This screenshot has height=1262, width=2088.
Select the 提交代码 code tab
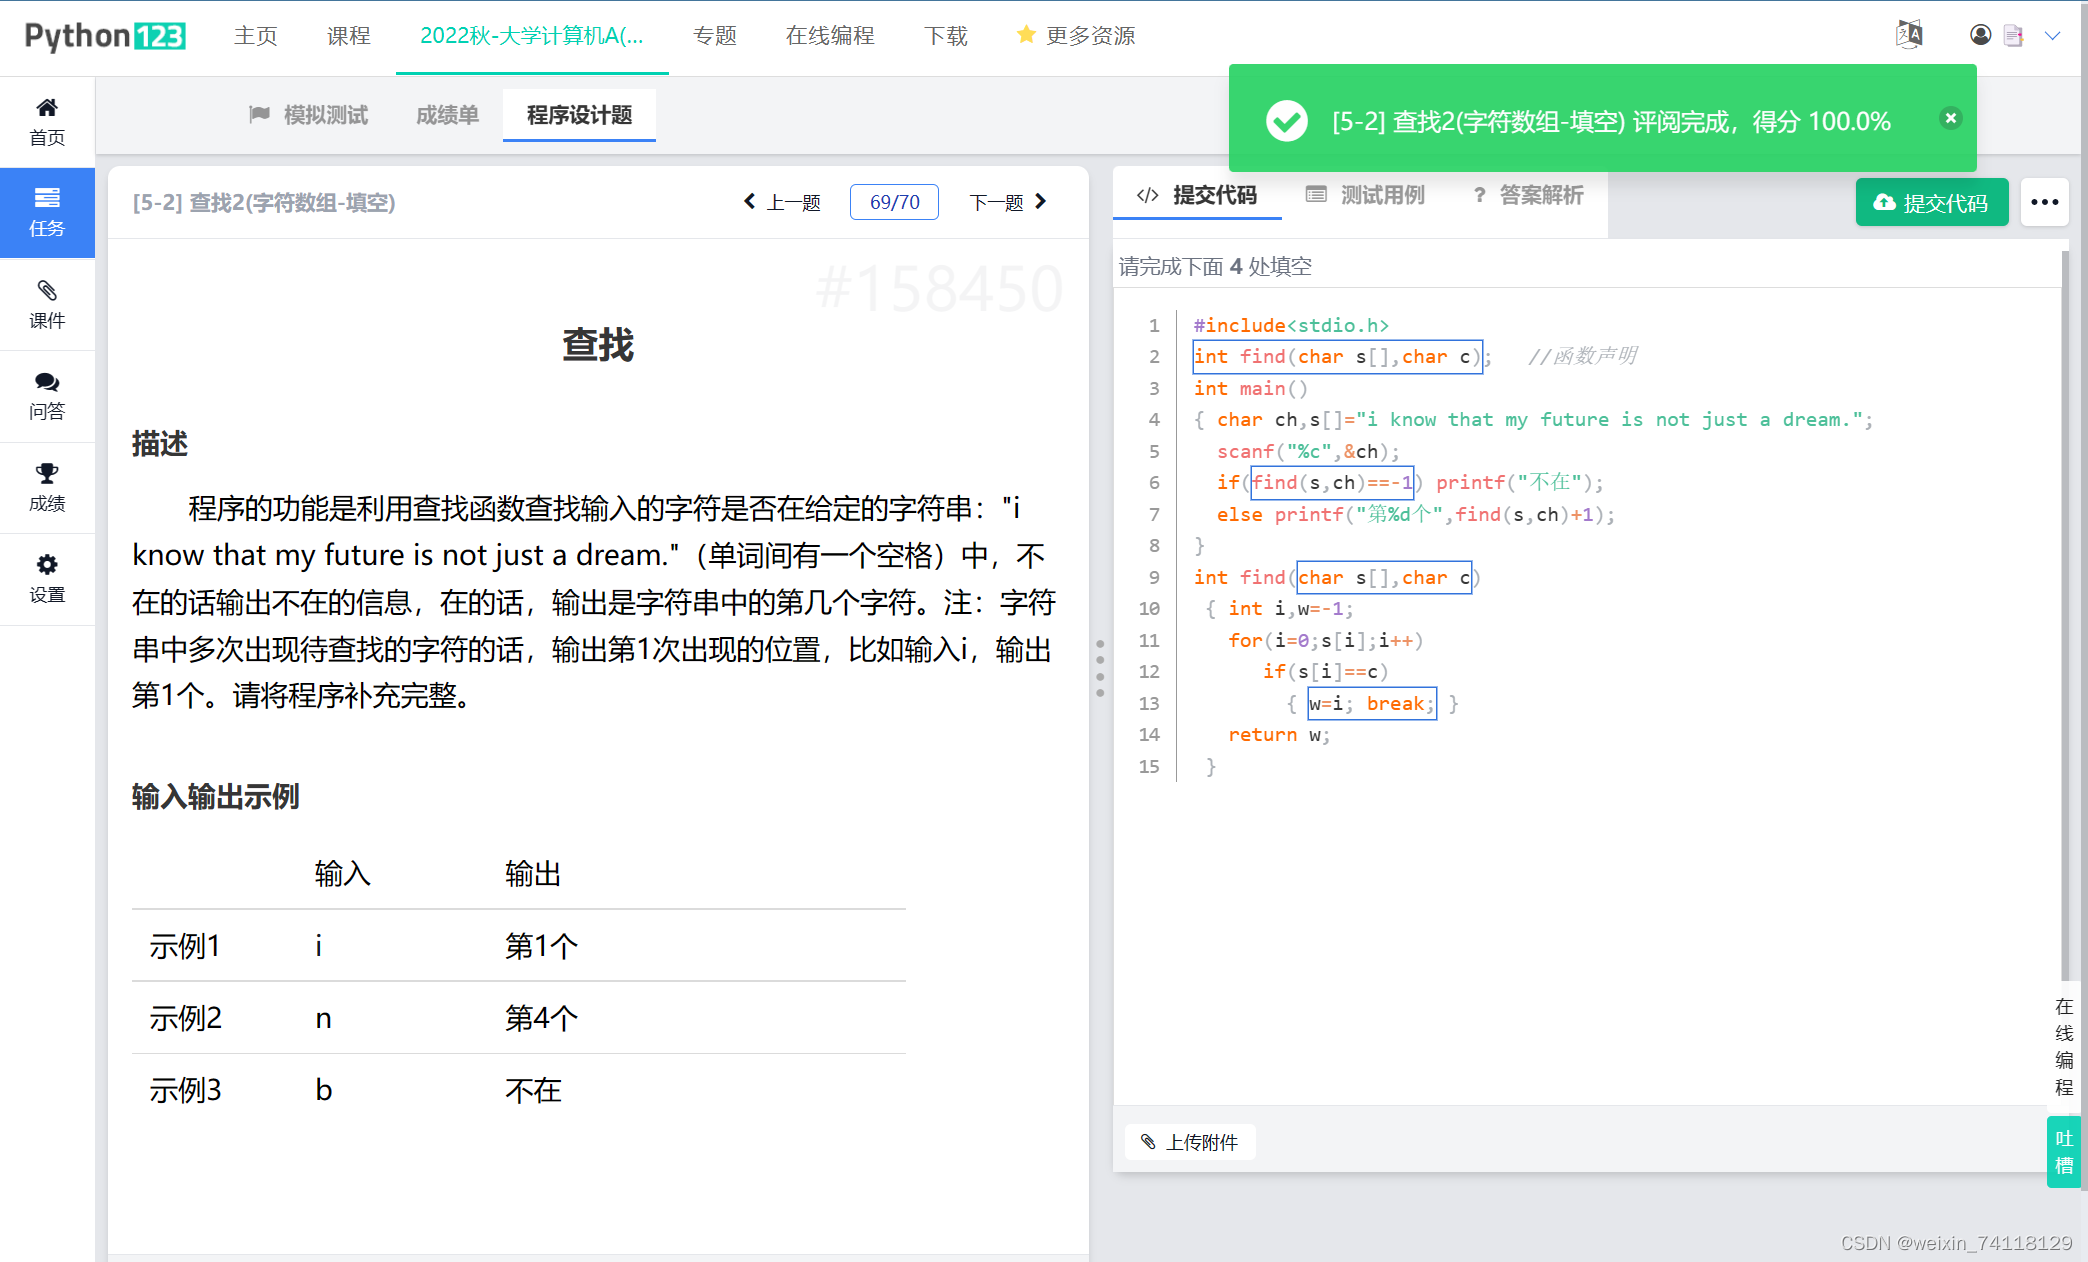[x=1197, y=195]
